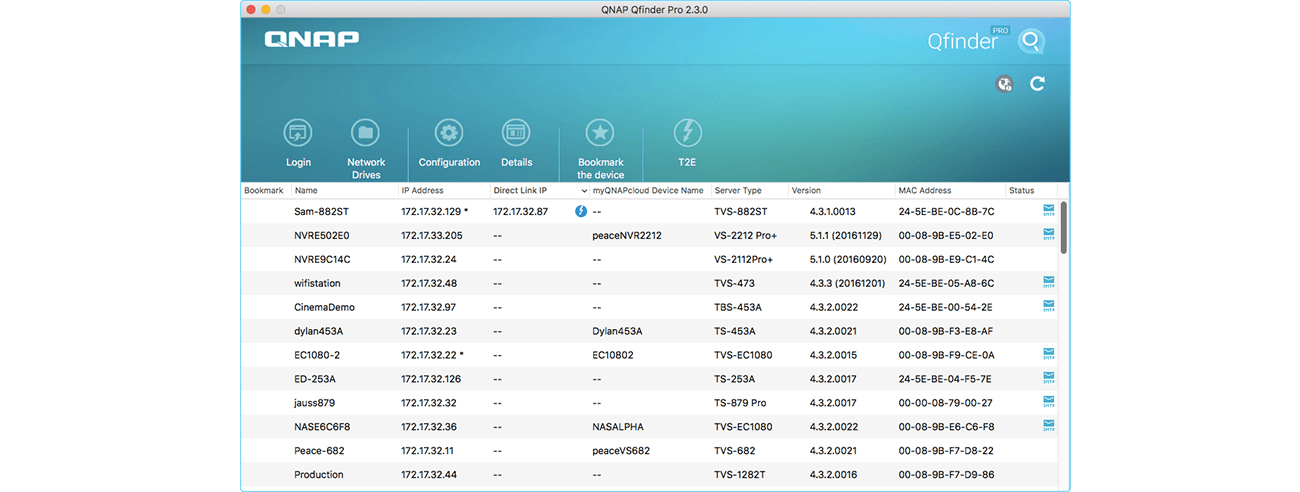
Task: Click myQNAPcloud name EC10802
Action: [x=613, y=355]
